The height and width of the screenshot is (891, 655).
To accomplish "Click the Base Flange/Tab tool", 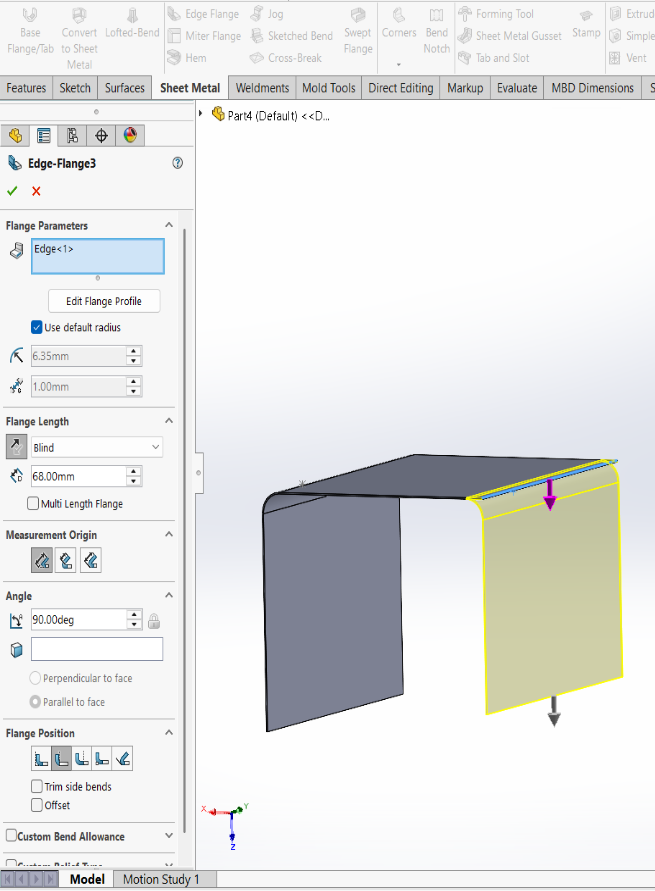I will 30,32.
